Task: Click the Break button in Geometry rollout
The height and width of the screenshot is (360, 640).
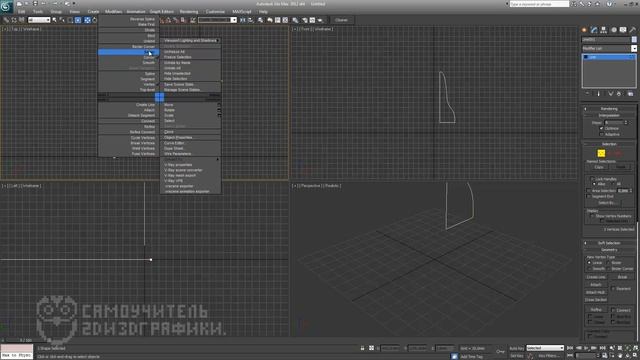Action: tap(622, 277)
